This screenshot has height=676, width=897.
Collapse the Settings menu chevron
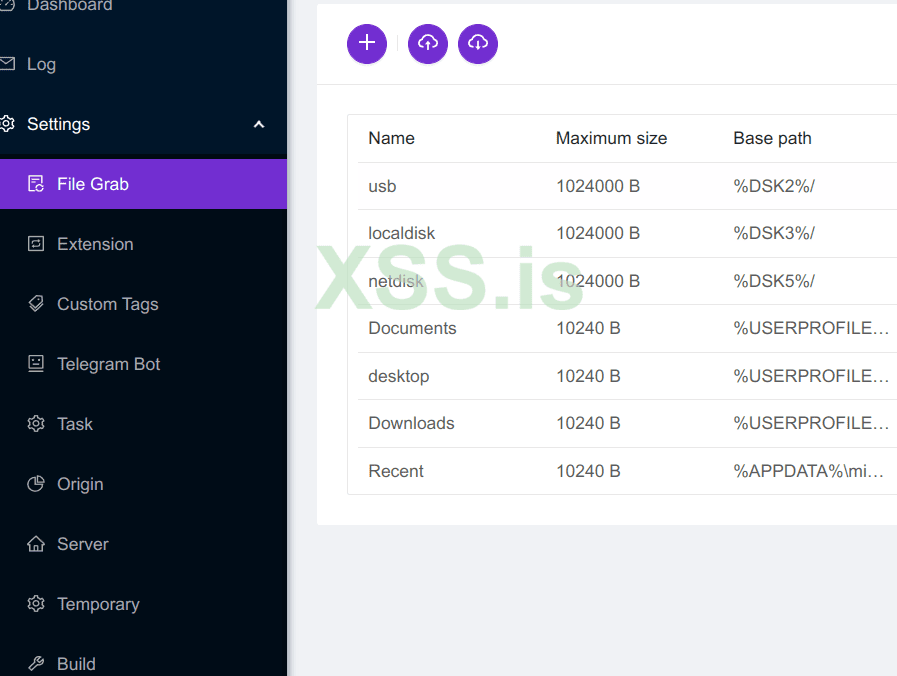259,124
